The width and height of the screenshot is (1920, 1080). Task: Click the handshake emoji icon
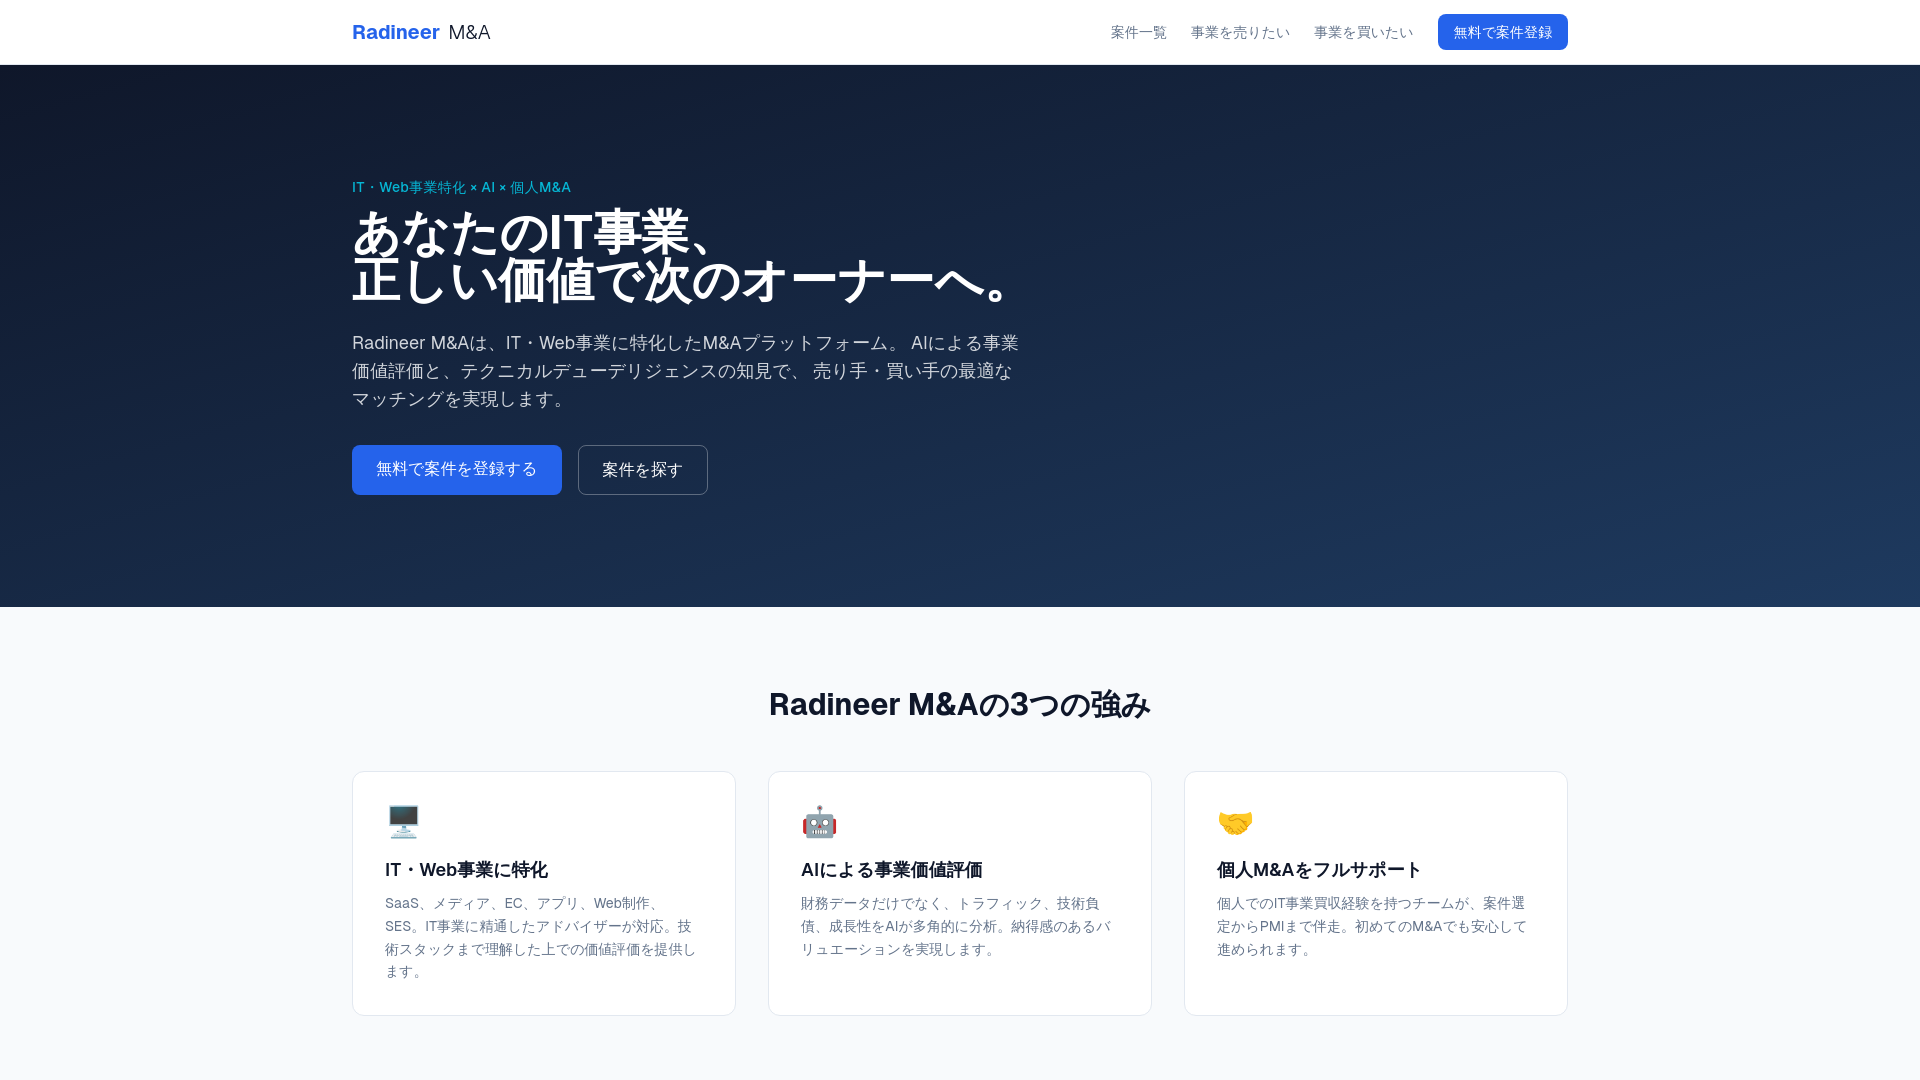(1235, 823)
